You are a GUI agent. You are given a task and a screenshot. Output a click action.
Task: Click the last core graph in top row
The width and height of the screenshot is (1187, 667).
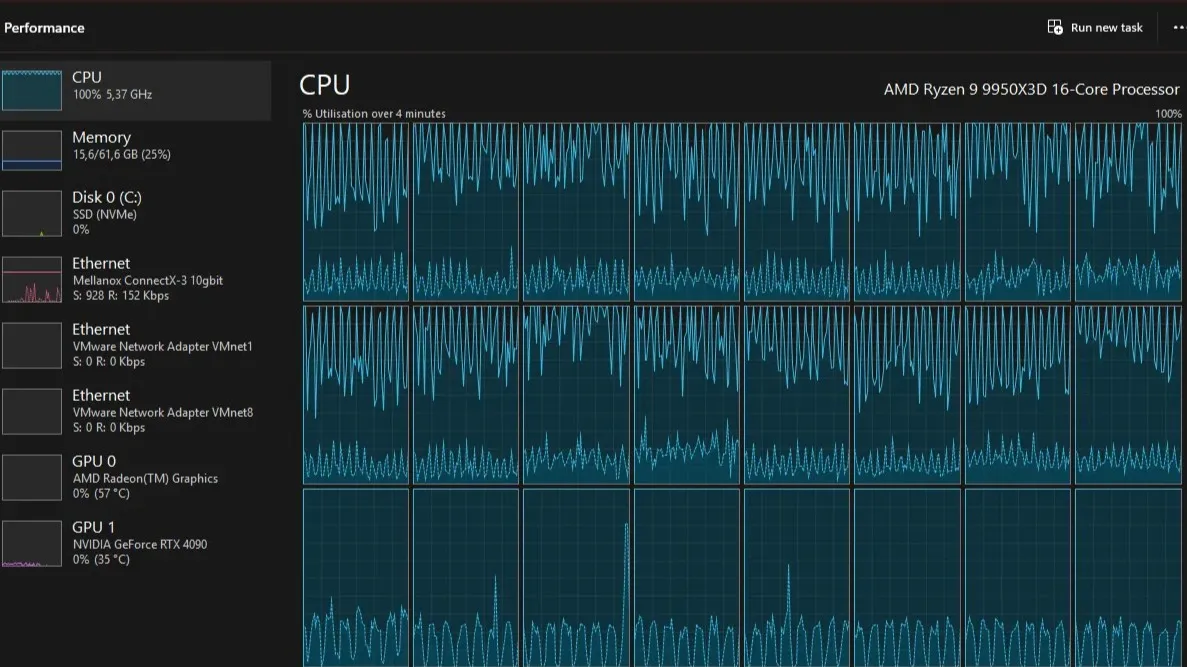(1128, 212)
